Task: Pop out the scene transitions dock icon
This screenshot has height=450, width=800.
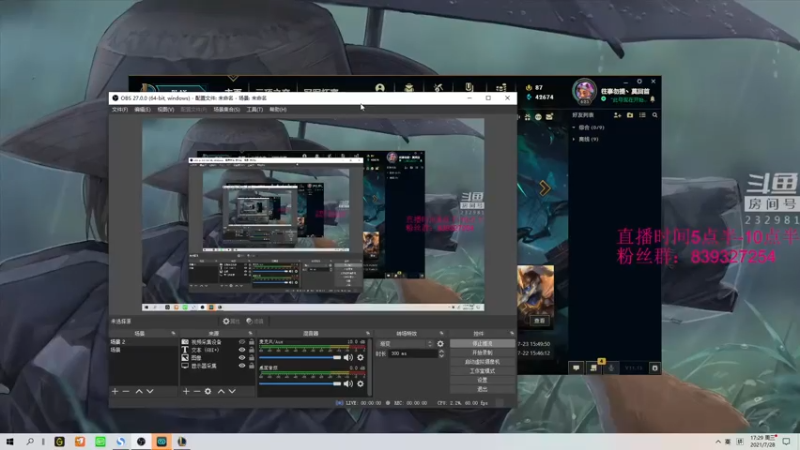Action: pyautogui.click(x=442, y=333)
